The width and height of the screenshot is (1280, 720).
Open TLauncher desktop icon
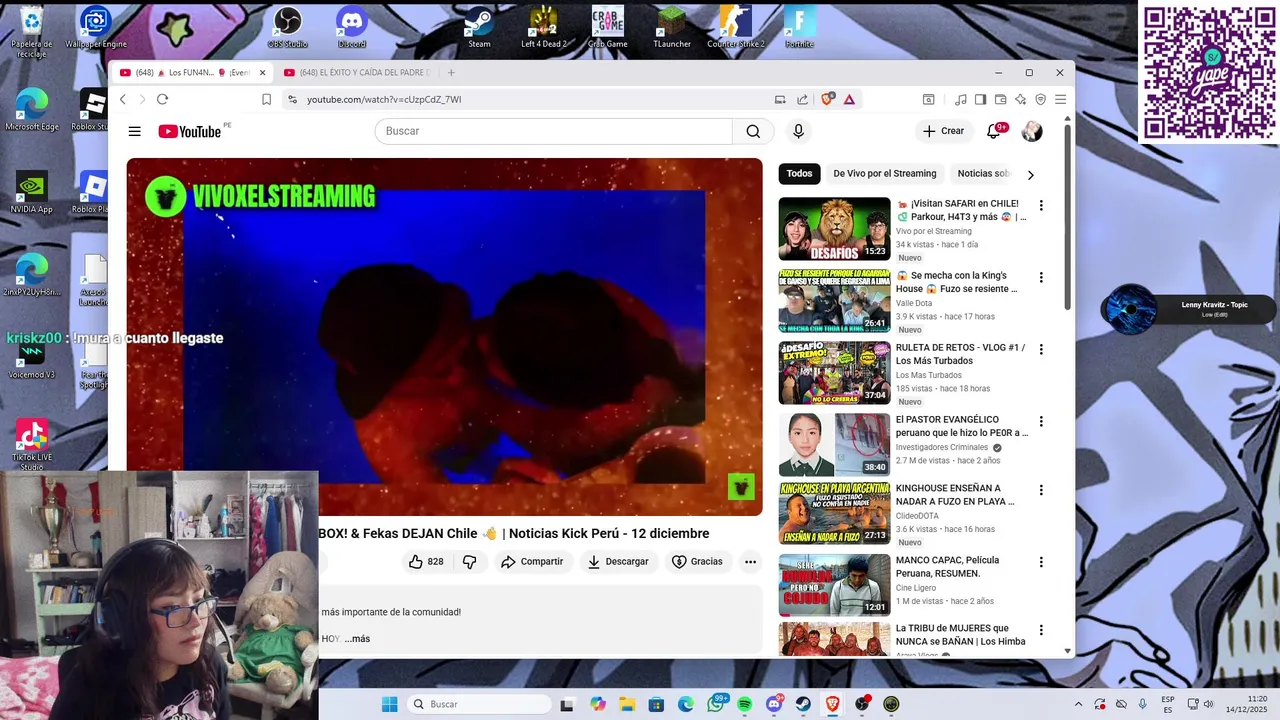[672, 27]
